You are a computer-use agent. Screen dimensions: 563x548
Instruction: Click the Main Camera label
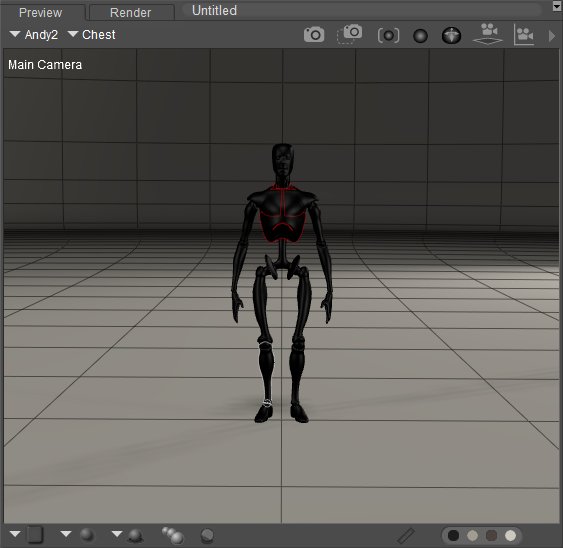click(45, 65)
